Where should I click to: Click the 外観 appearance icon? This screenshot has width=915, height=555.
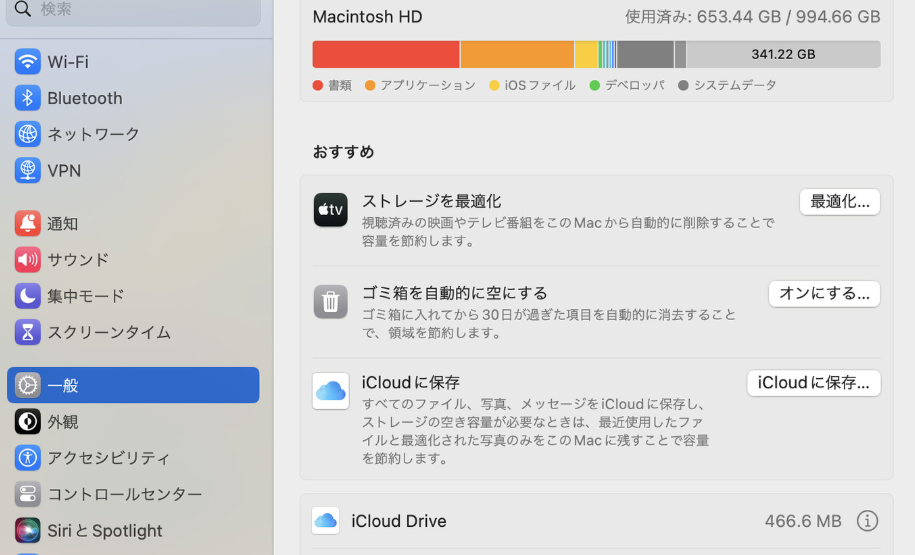point(27,421)
